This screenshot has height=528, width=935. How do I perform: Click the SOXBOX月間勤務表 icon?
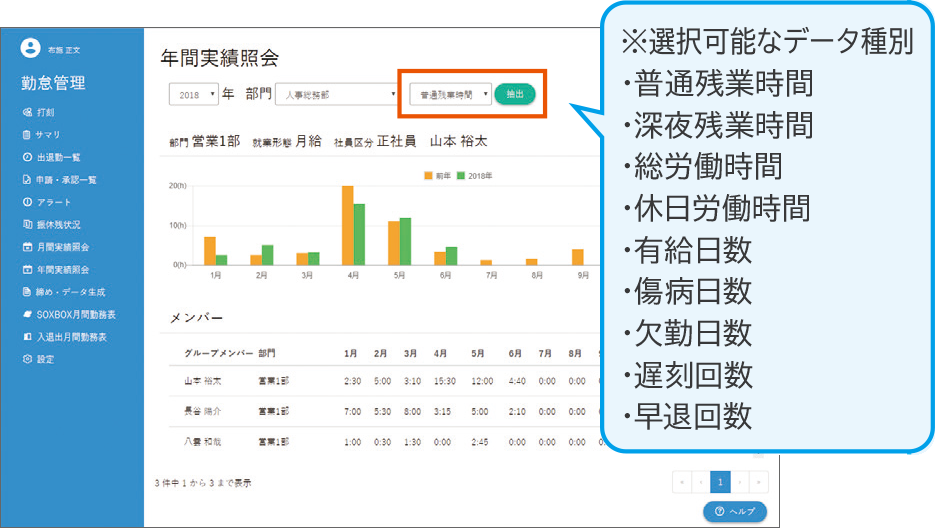point(27,315)
